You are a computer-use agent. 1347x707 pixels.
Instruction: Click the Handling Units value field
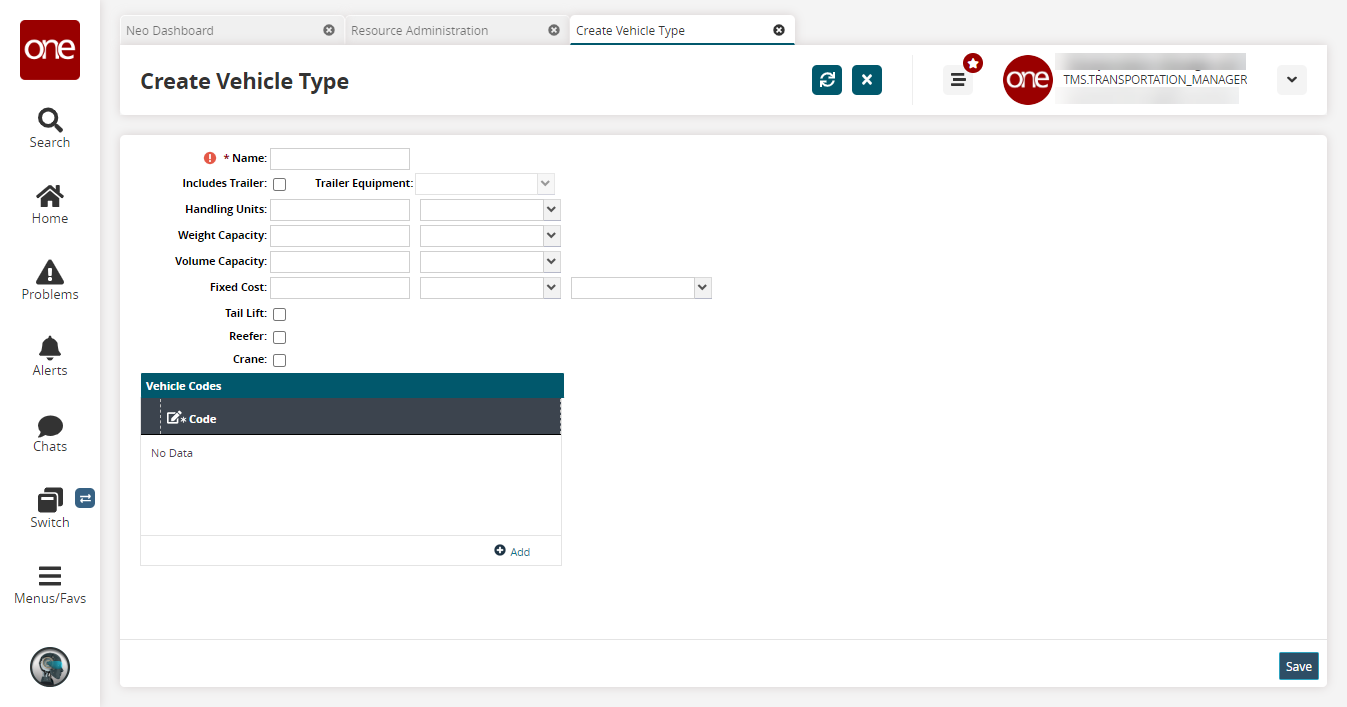pyautogui.click(x=340, y=210)
